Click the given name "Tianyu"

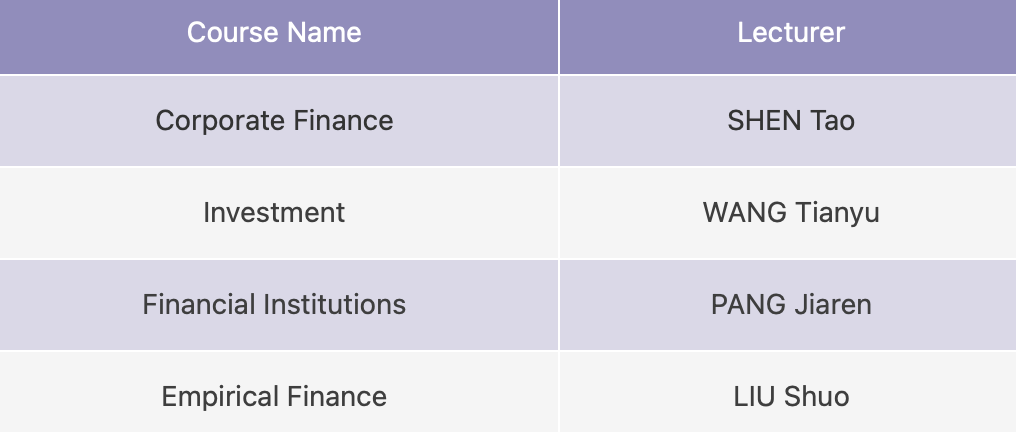[837, 212]
